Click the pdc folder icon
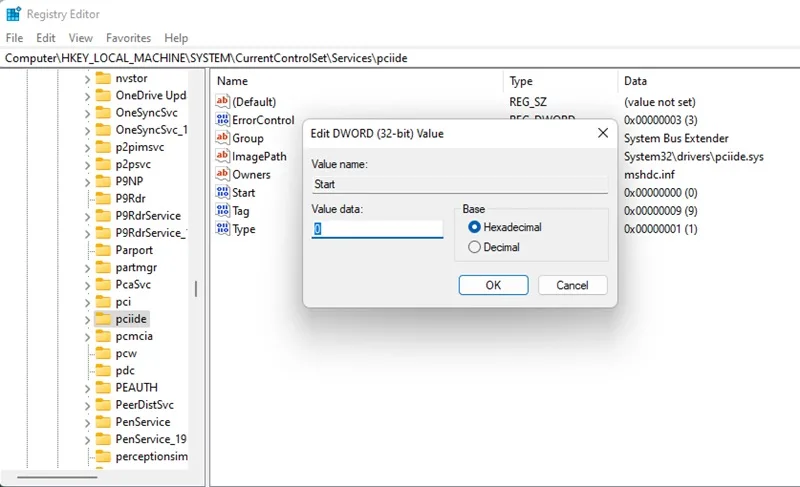 tap(103, 370)
